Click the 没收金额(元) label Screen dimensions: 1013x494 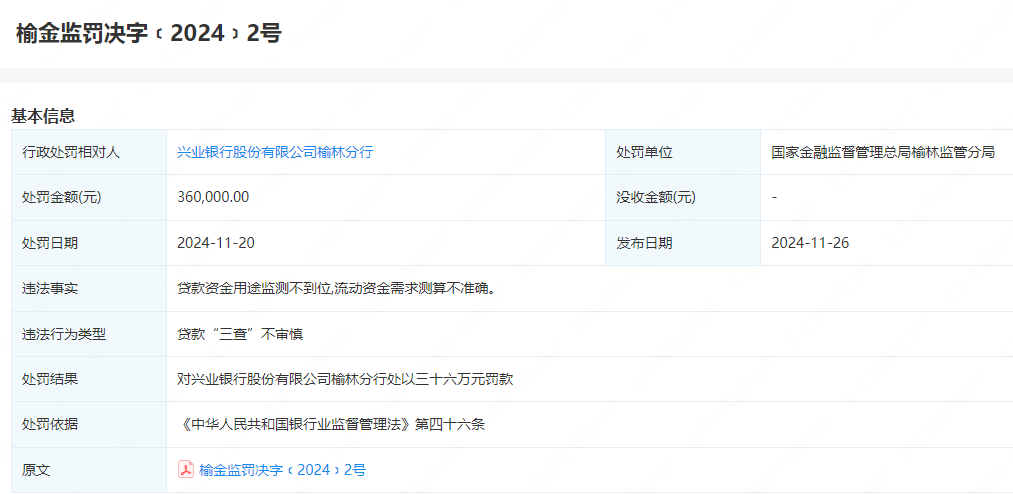(656, 198)
